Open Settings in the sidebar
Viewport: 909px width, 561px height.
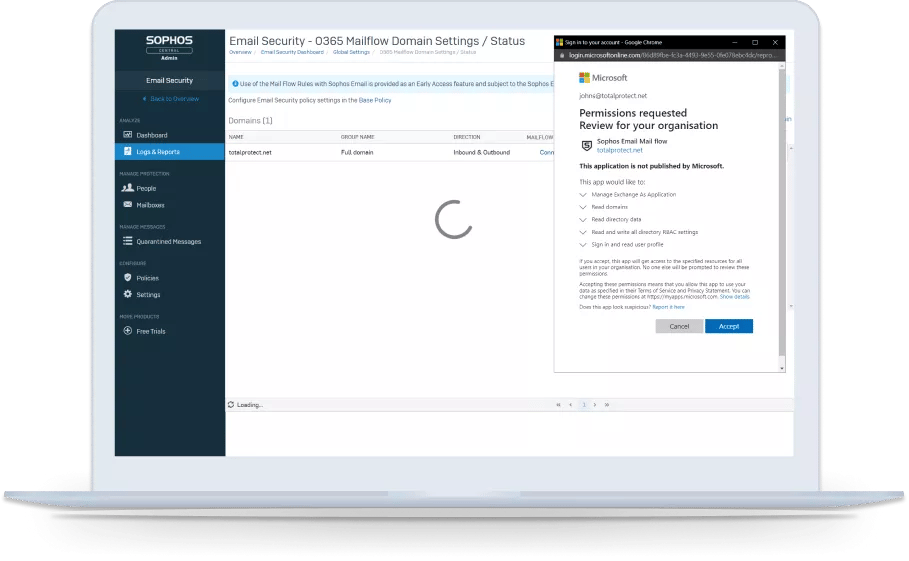tap(169, 294)
